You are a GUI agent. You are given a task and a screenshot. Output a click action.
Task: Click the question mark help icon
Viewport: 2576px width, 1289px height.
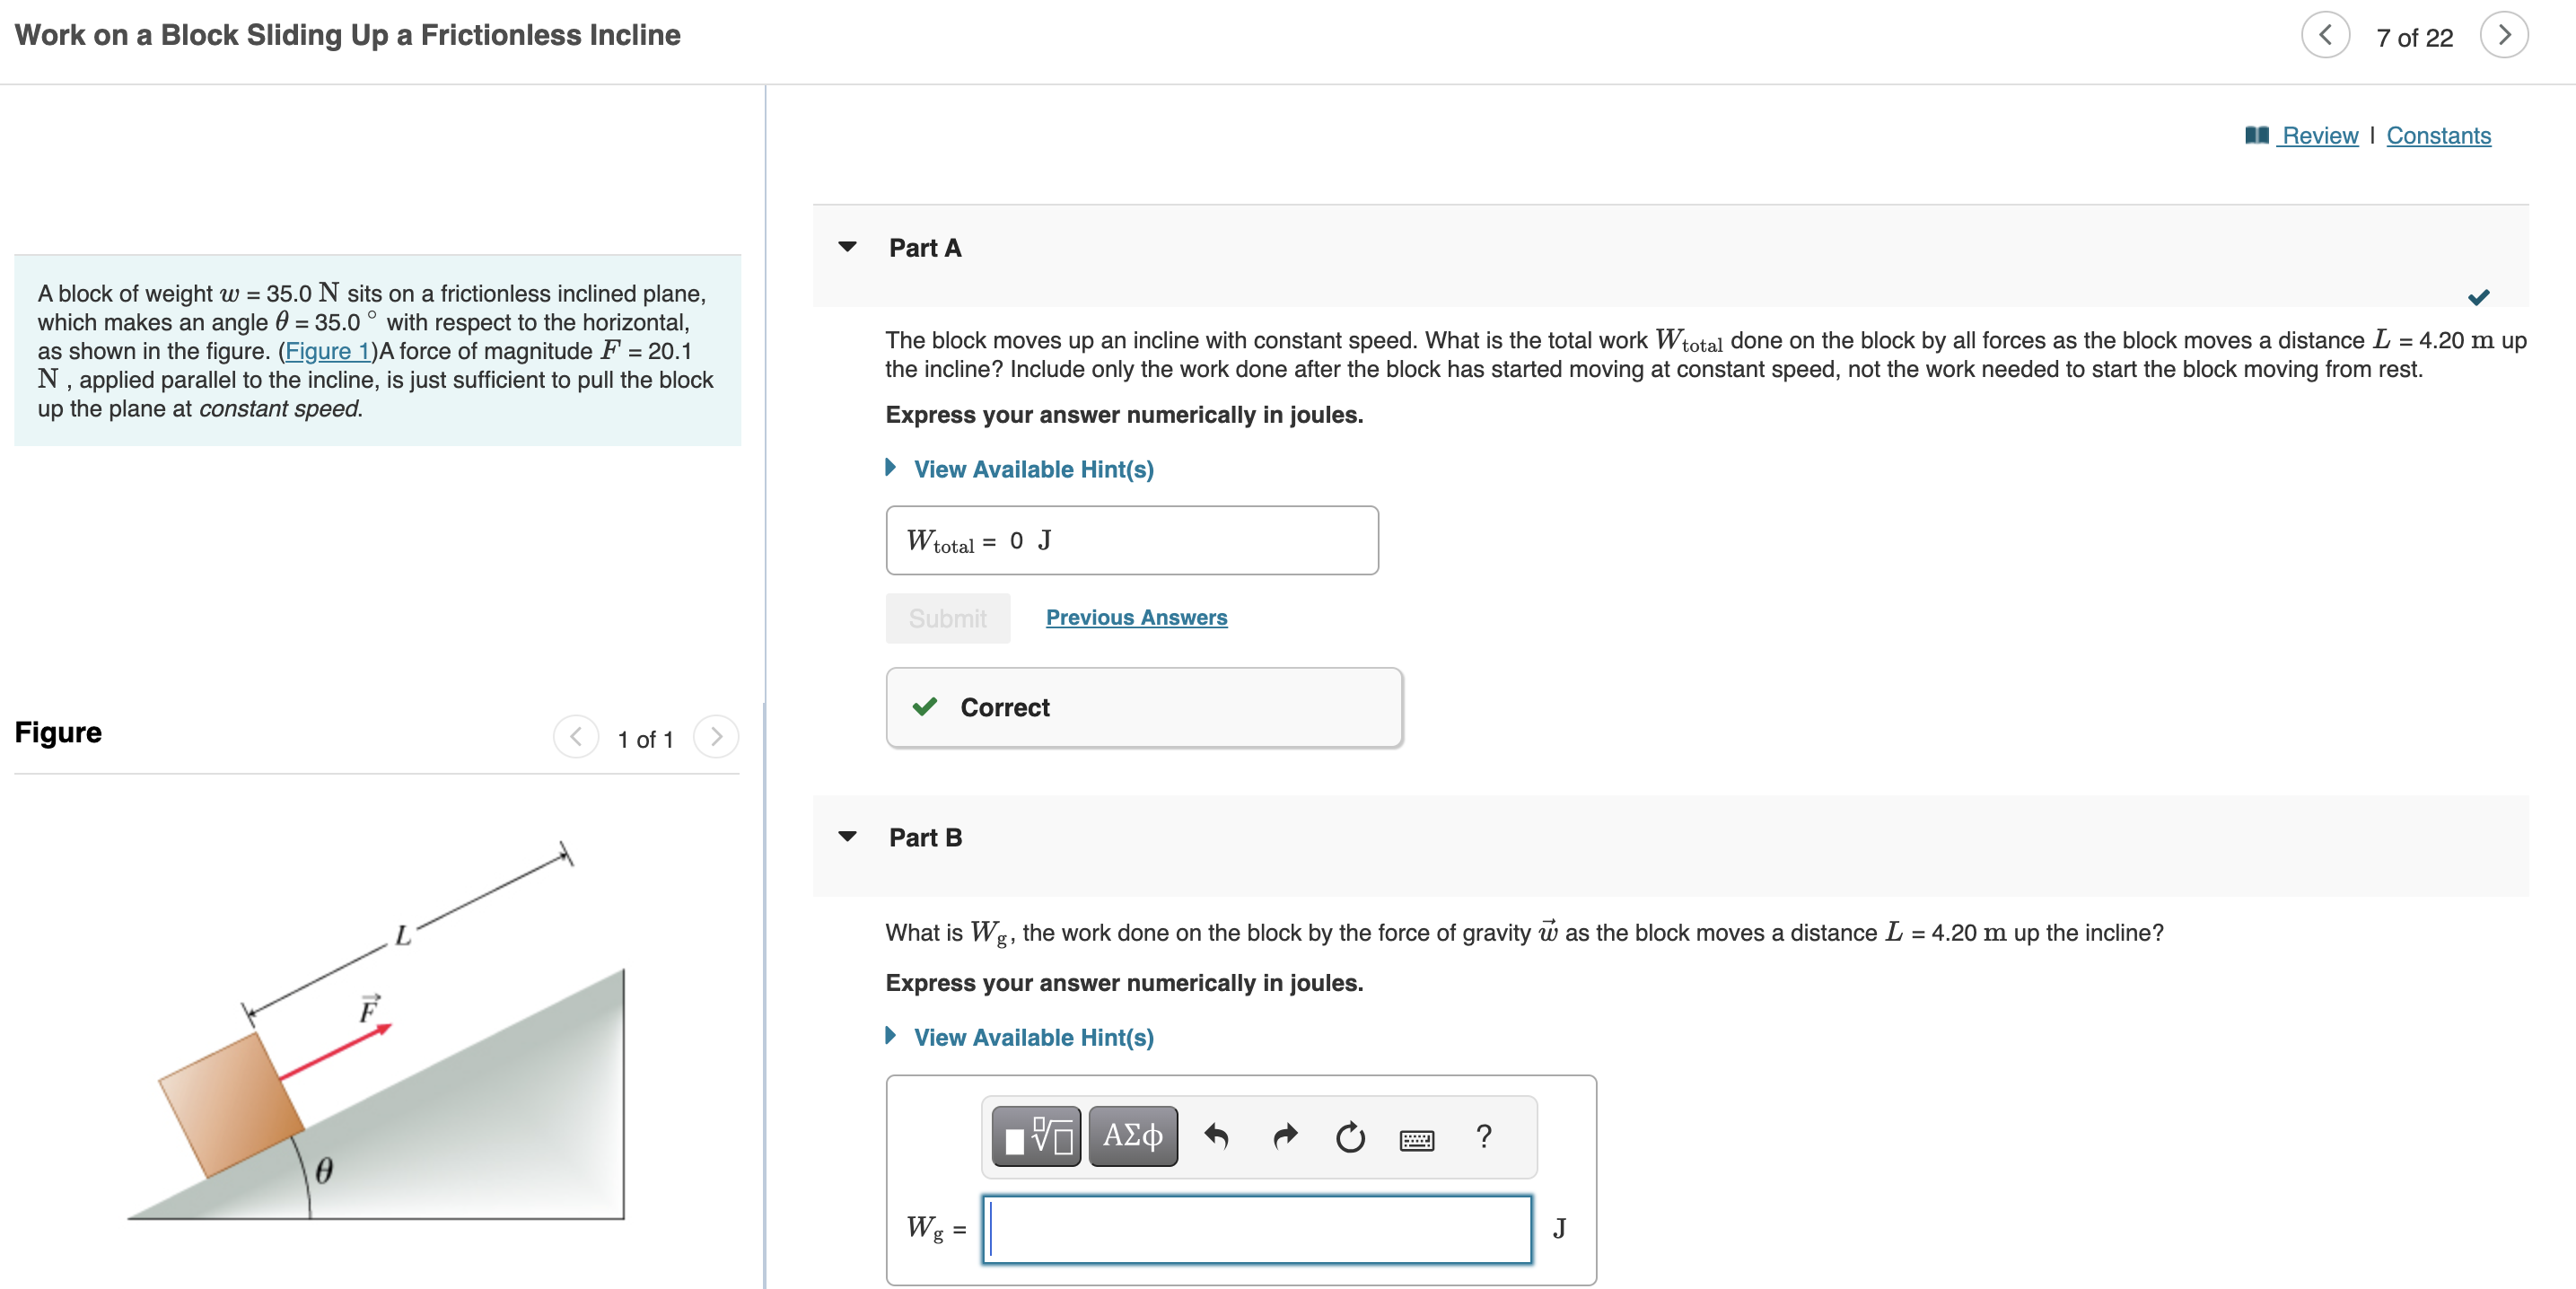(1484, 1137)
